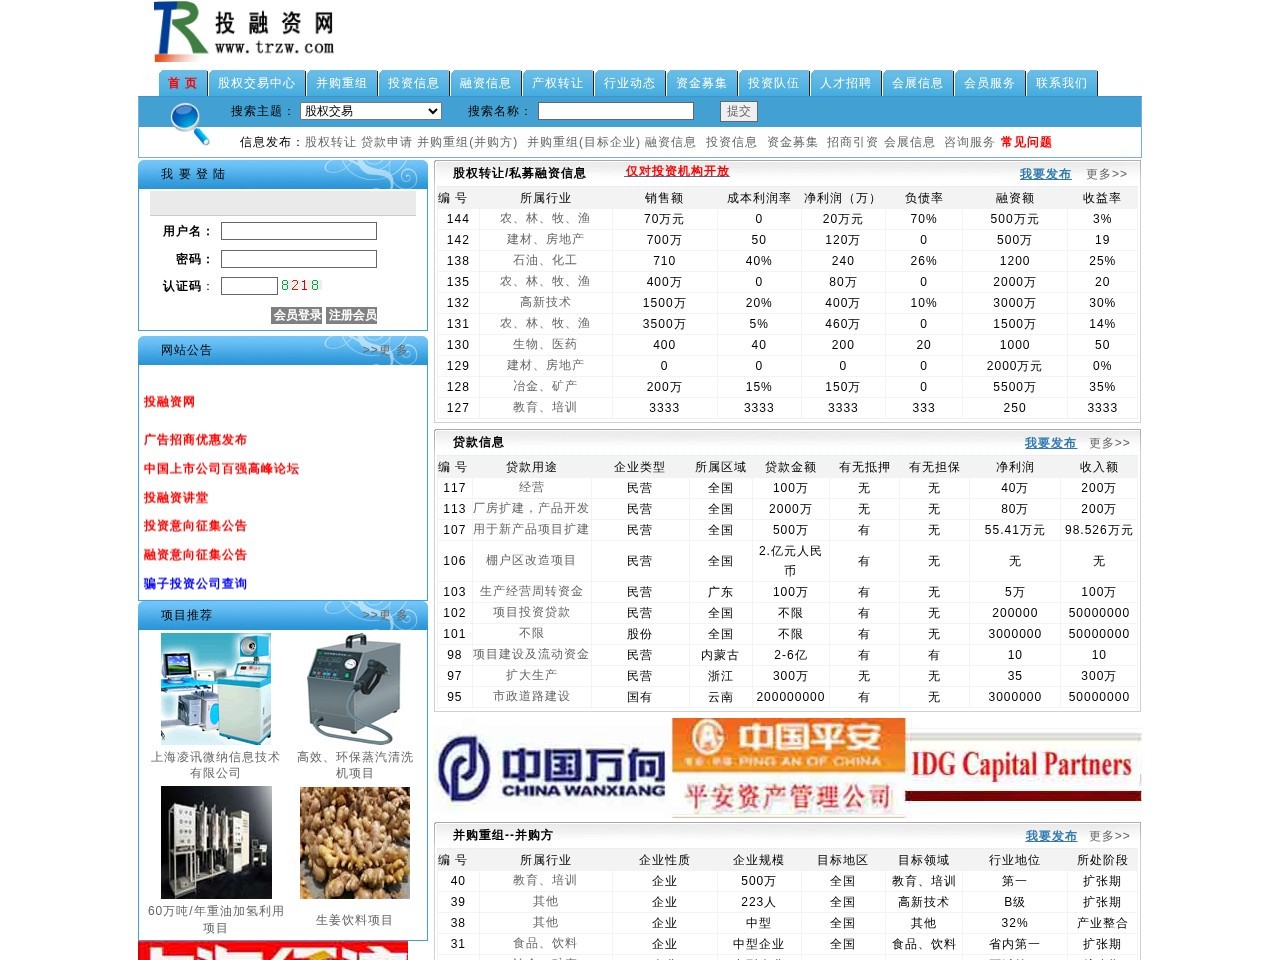Open the 并购重组 tab
Viewport: 1280px width, 960px height.
tap(341, 83)
